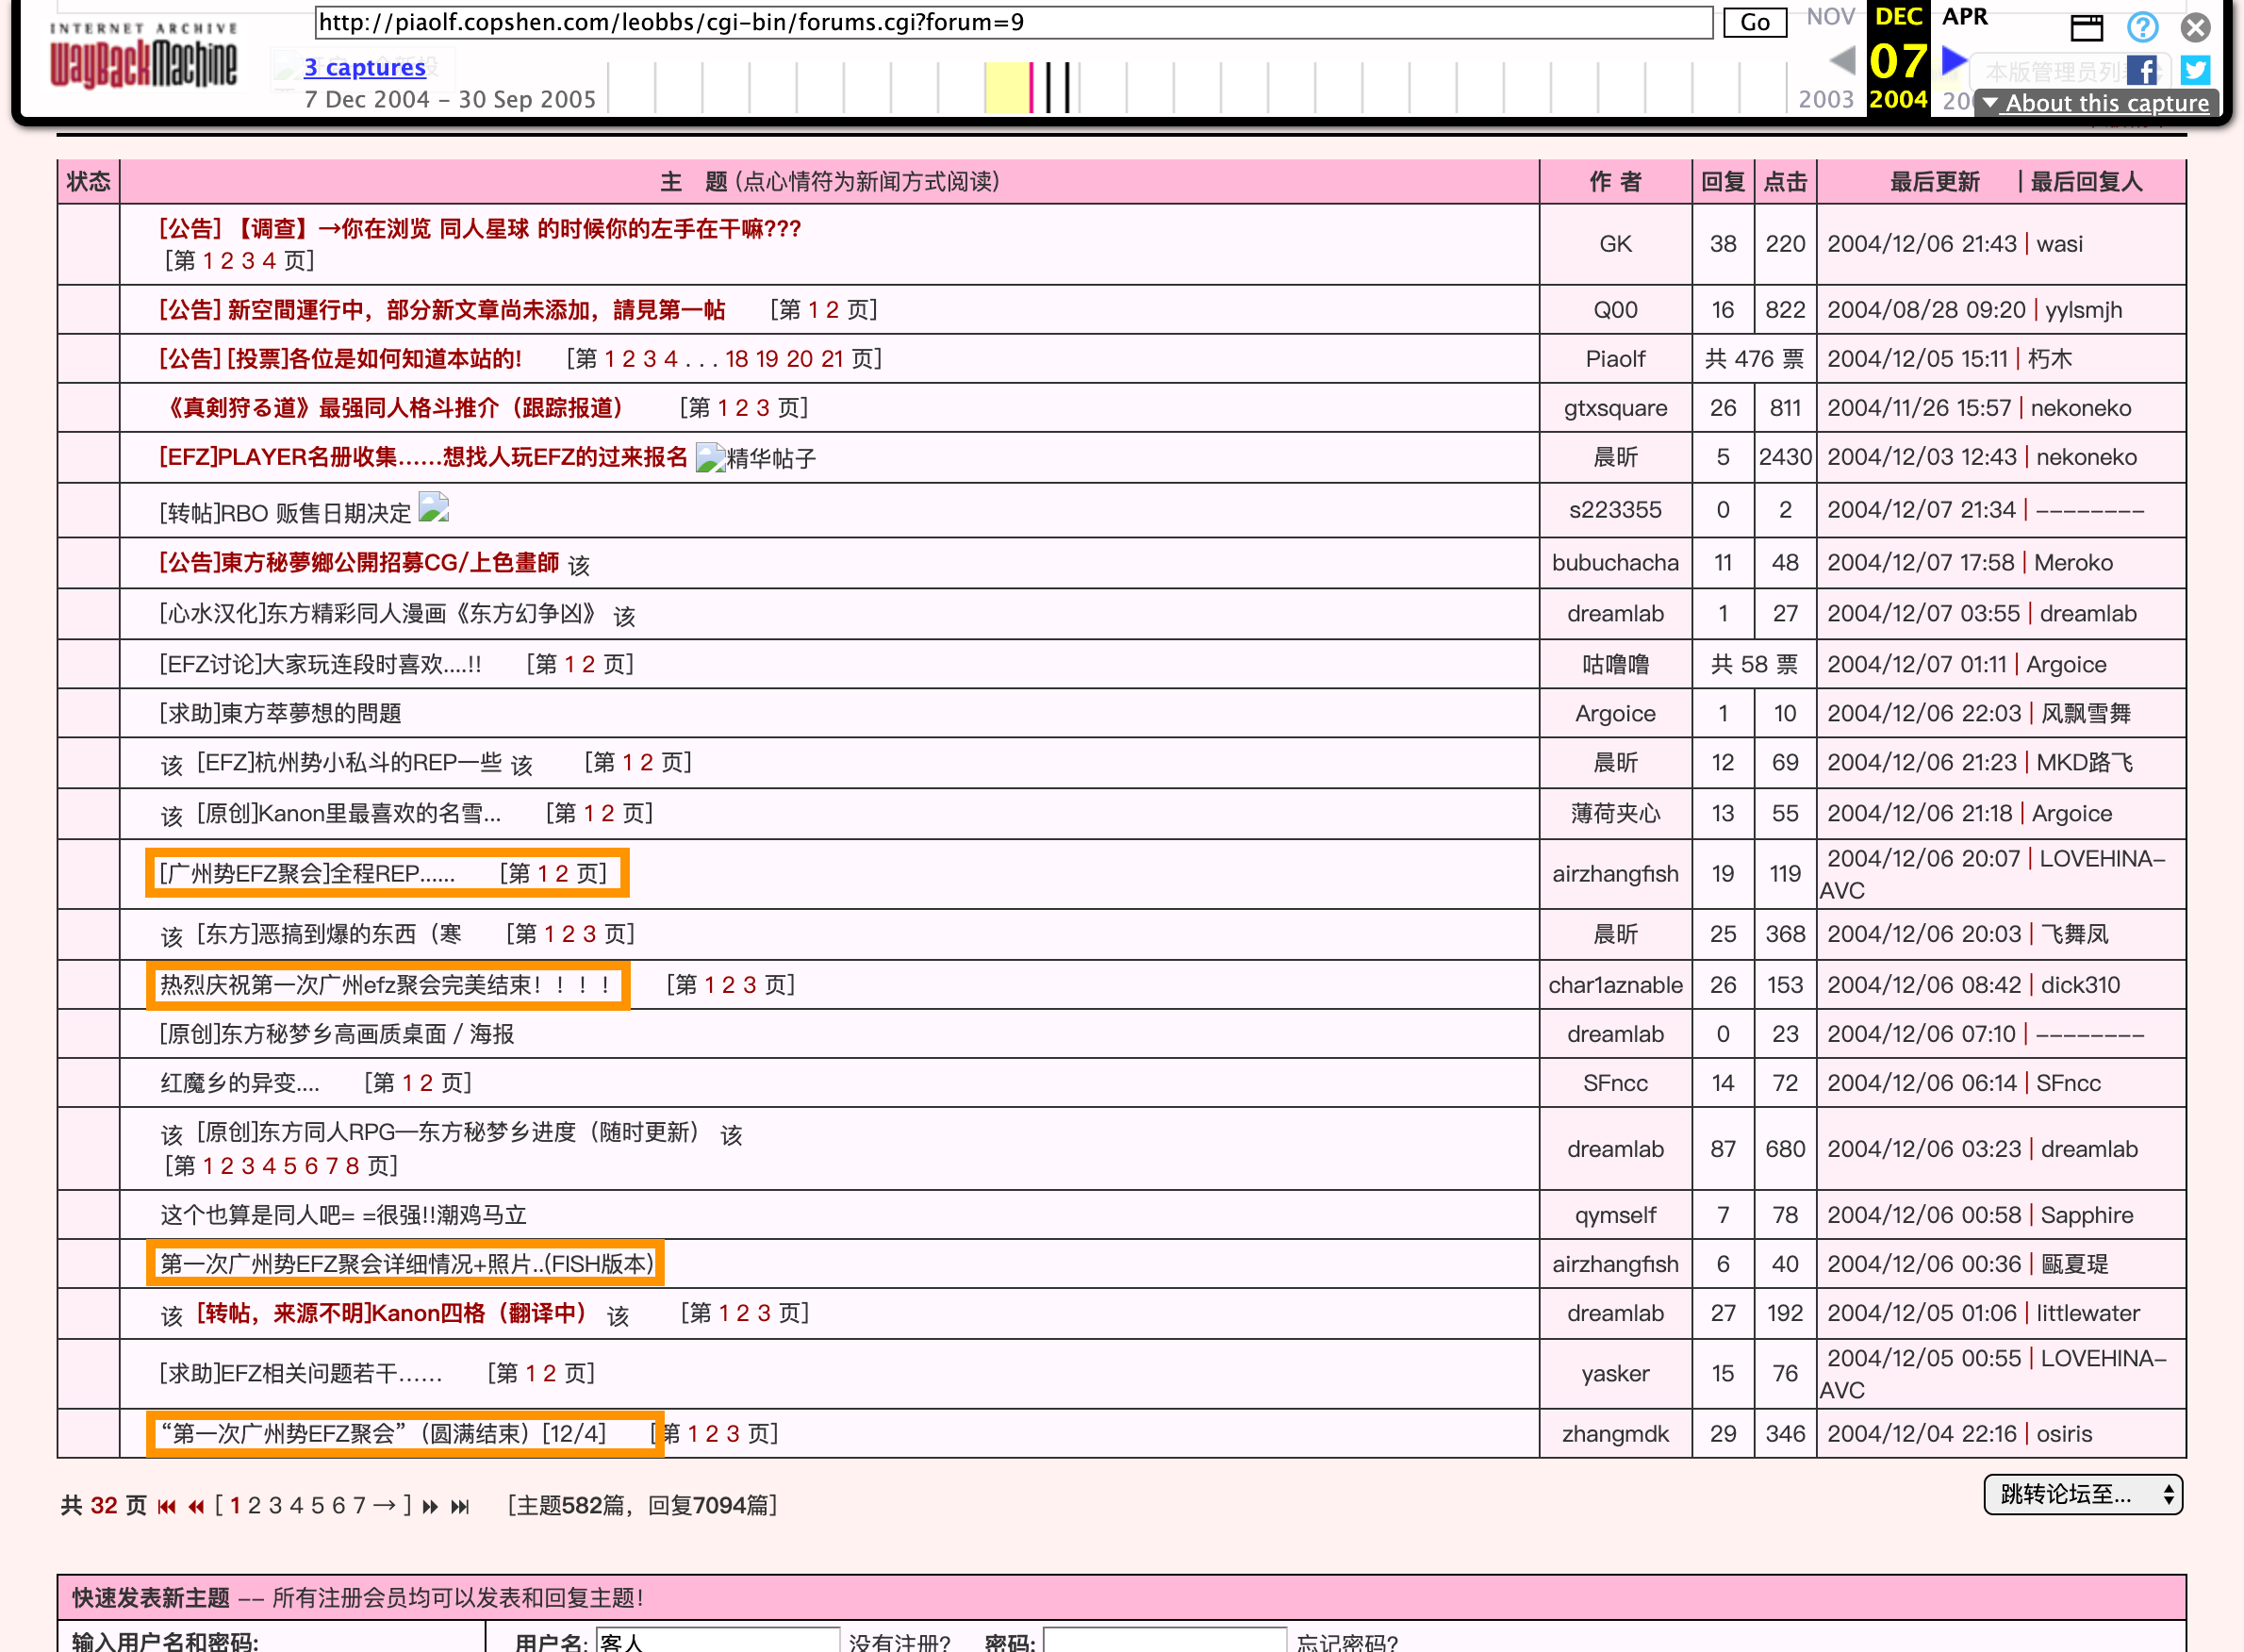Viewport: 2244px width, 1652px height.
Task: View the profile of author zhangmdk
Action: click(x=1615, y=1433)
